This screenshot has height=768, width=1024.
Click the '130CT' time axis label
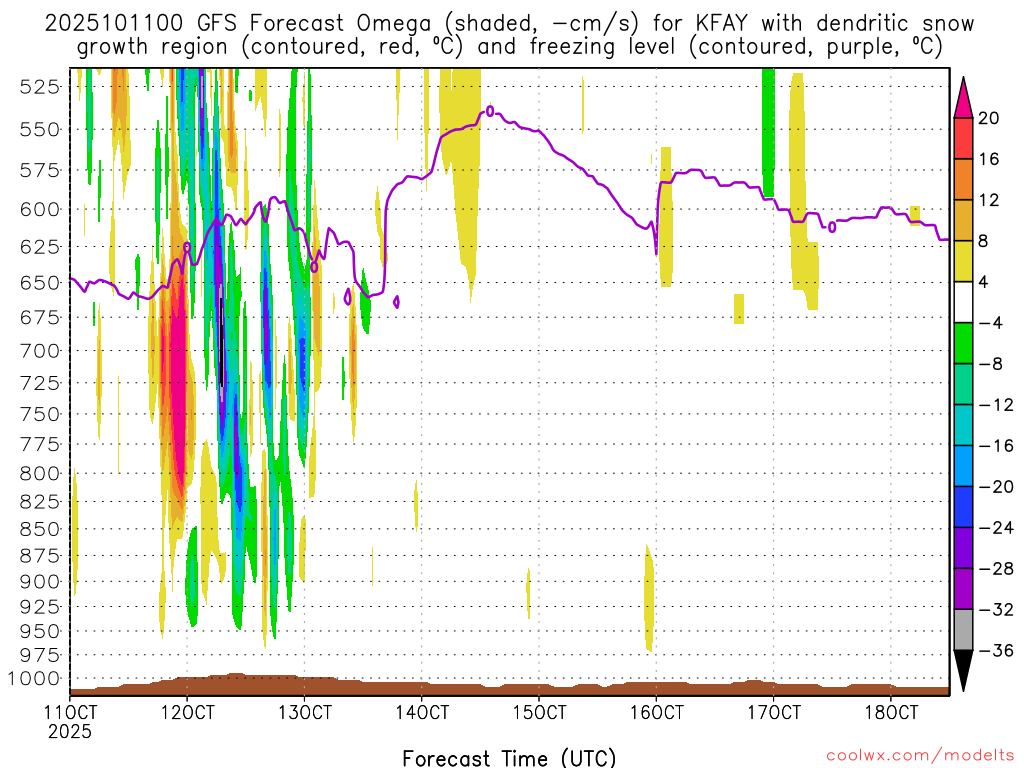point(304,712)
